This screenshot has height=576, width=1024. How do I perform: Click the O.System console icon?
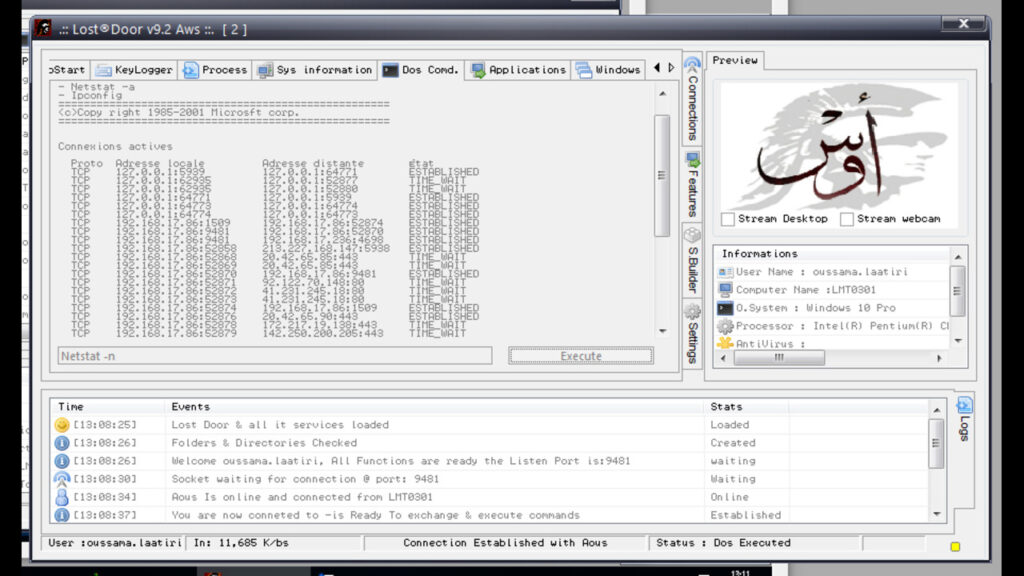click(725, 308)
